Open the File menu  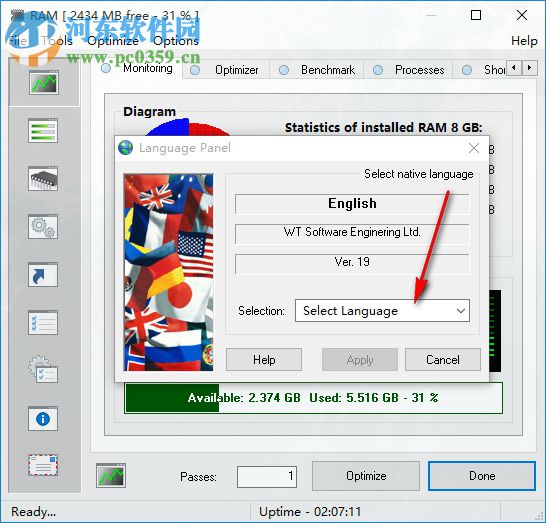(x=17, y=41)
